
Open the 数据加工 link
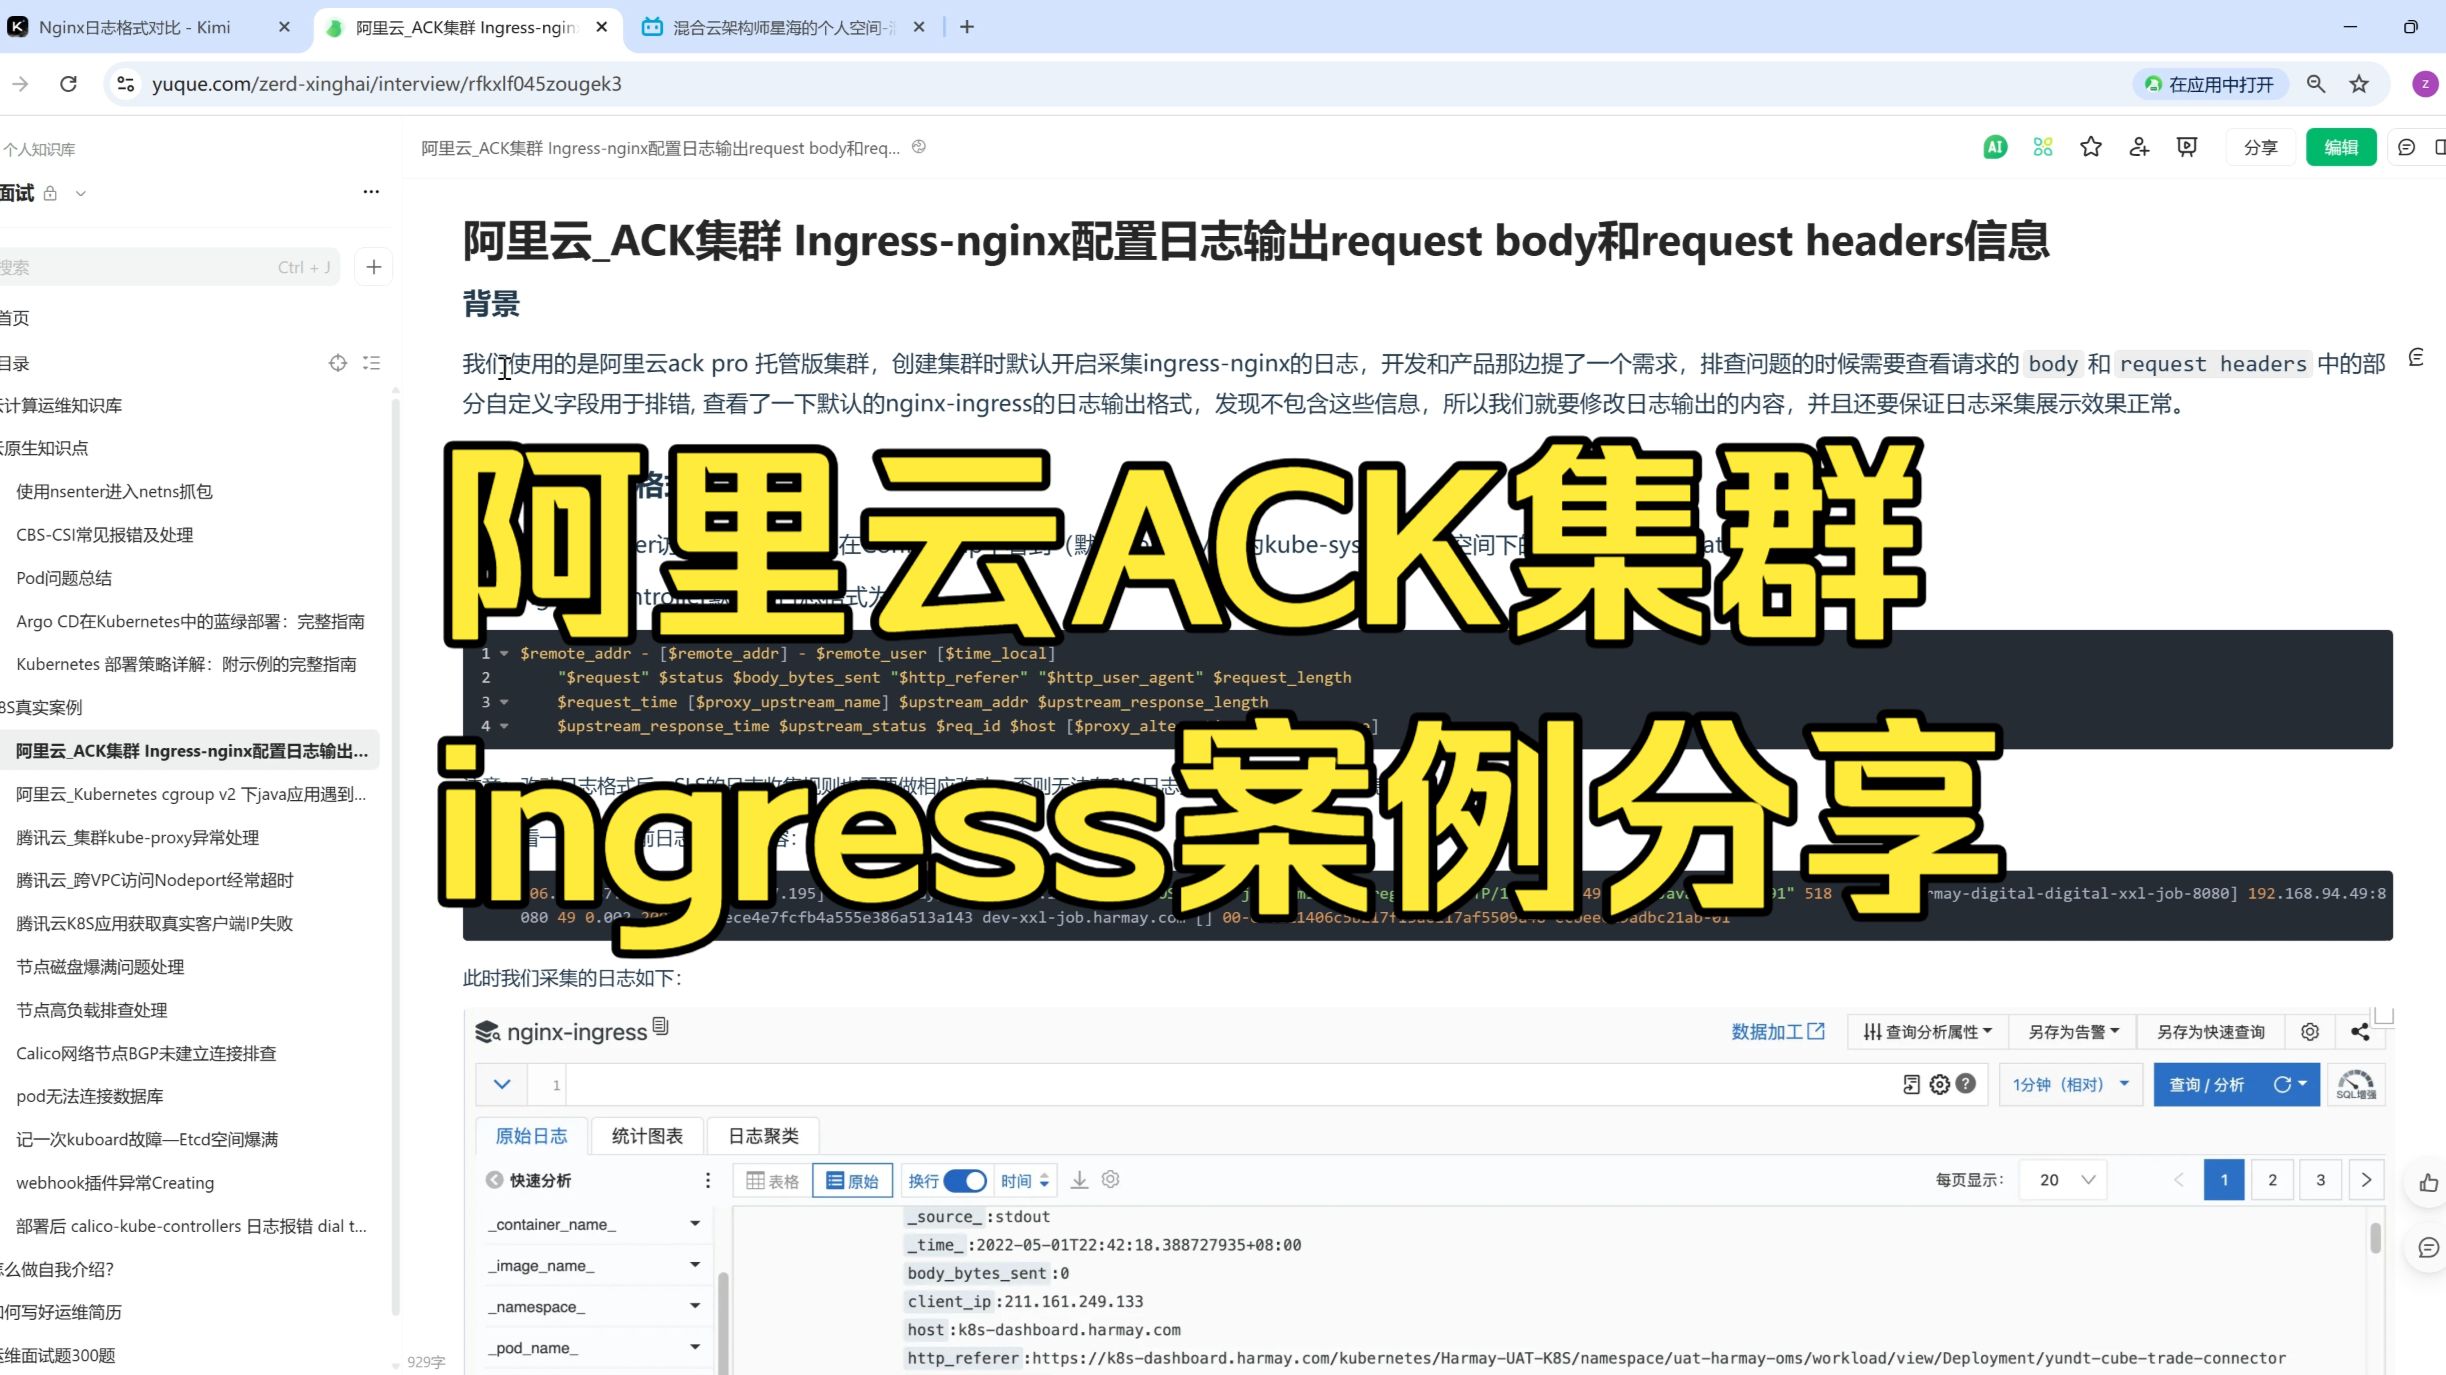[1778, 1032]
